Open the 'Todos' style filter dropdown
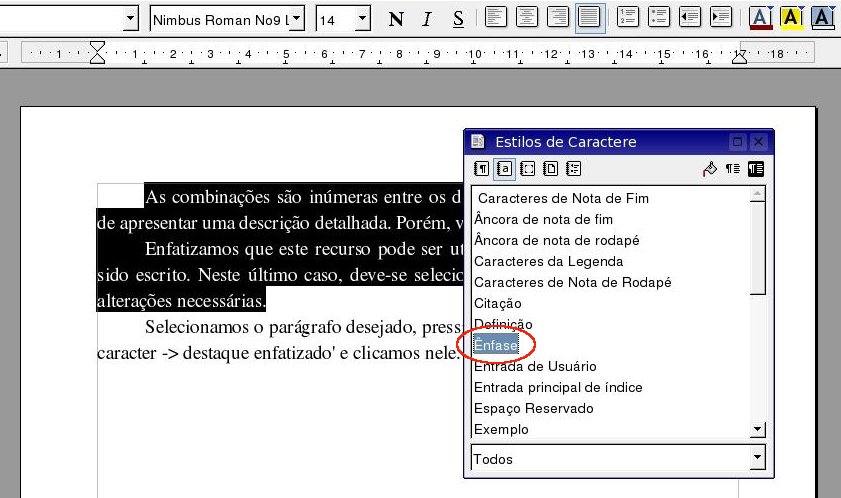The height and width of the screenshot is (498, 841). (x=757, y=458)
